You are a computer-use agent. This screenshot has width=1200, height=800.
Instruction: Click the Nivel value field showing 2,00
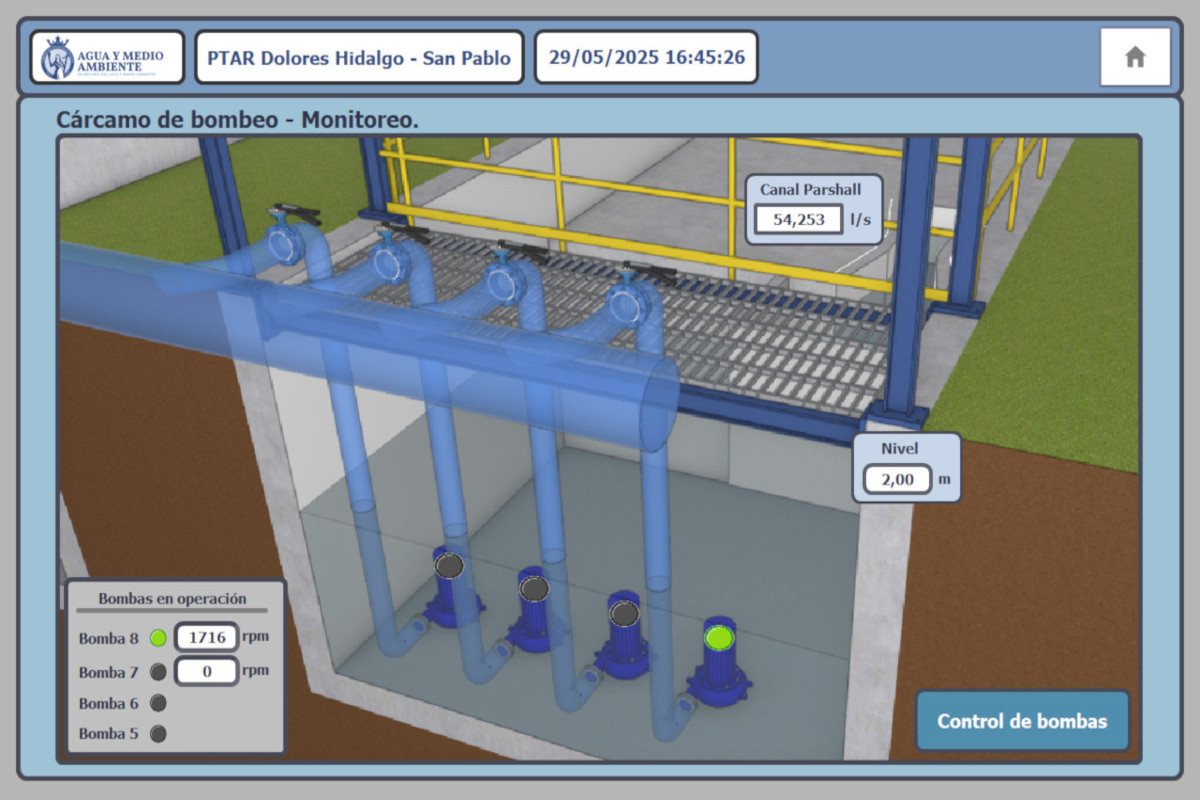click(896, 479)
